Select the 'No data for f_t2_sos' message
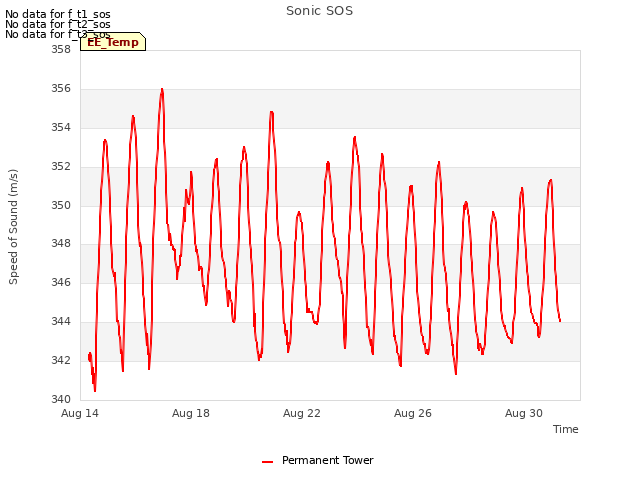This screenshot has height=480, width=640. point(58,24)
